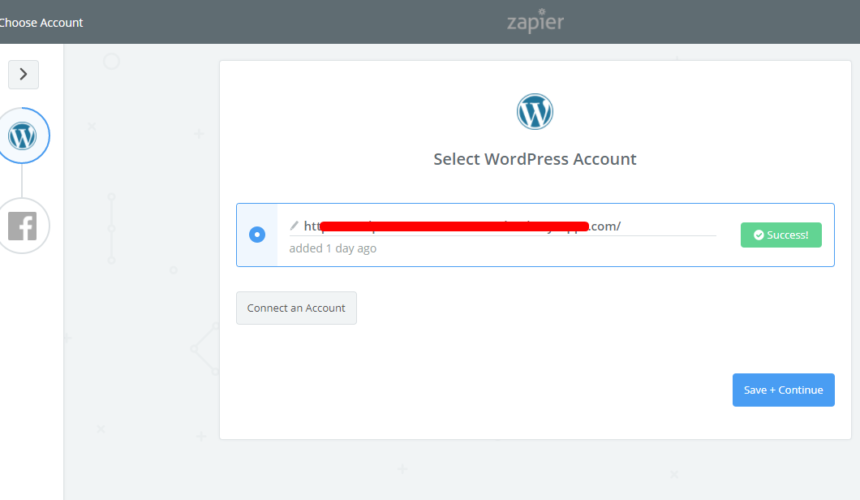The width and height of the screenshot is (860, 500).
Task: Edit account name with the pencil icon
Action: [x=294, y=226]
